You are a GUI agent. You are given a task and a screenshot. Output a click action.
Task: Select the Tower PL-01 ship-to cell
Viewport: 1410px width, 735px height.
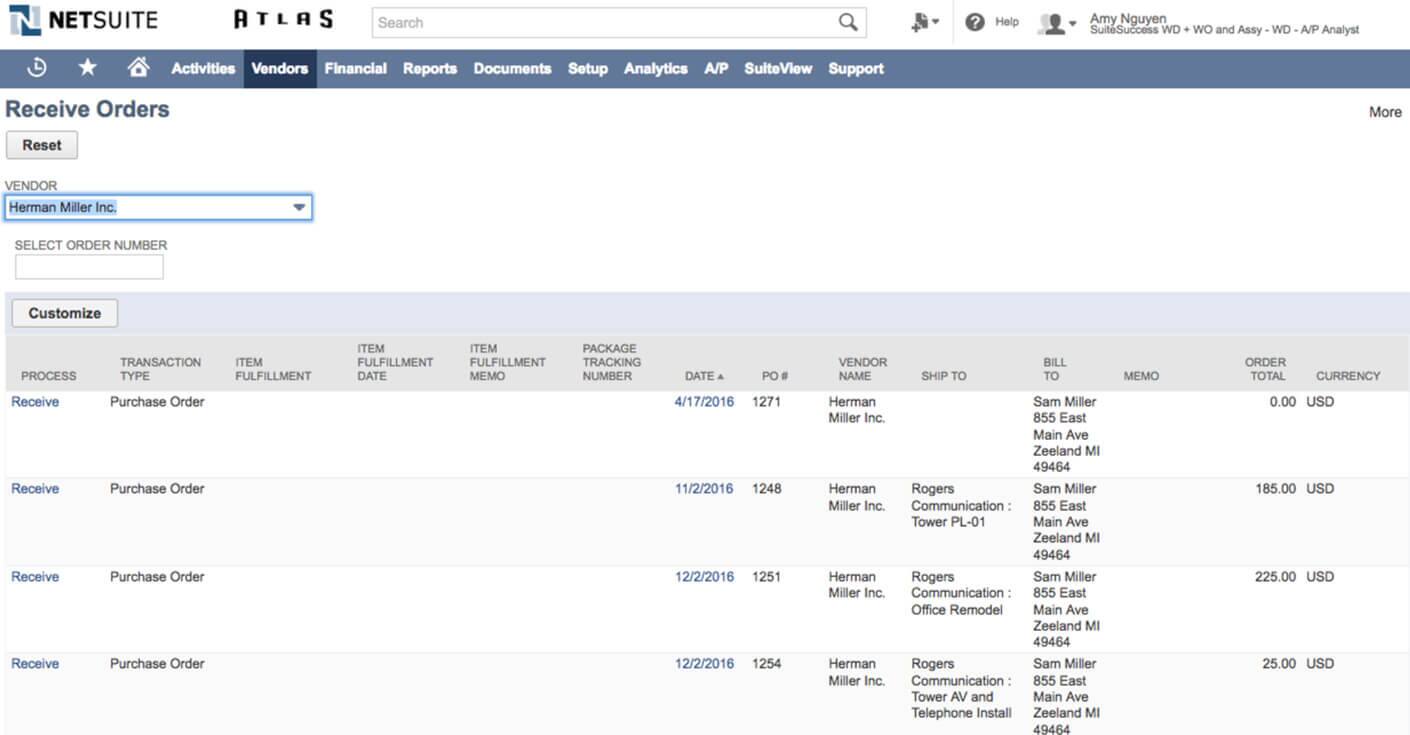(961, 505)
